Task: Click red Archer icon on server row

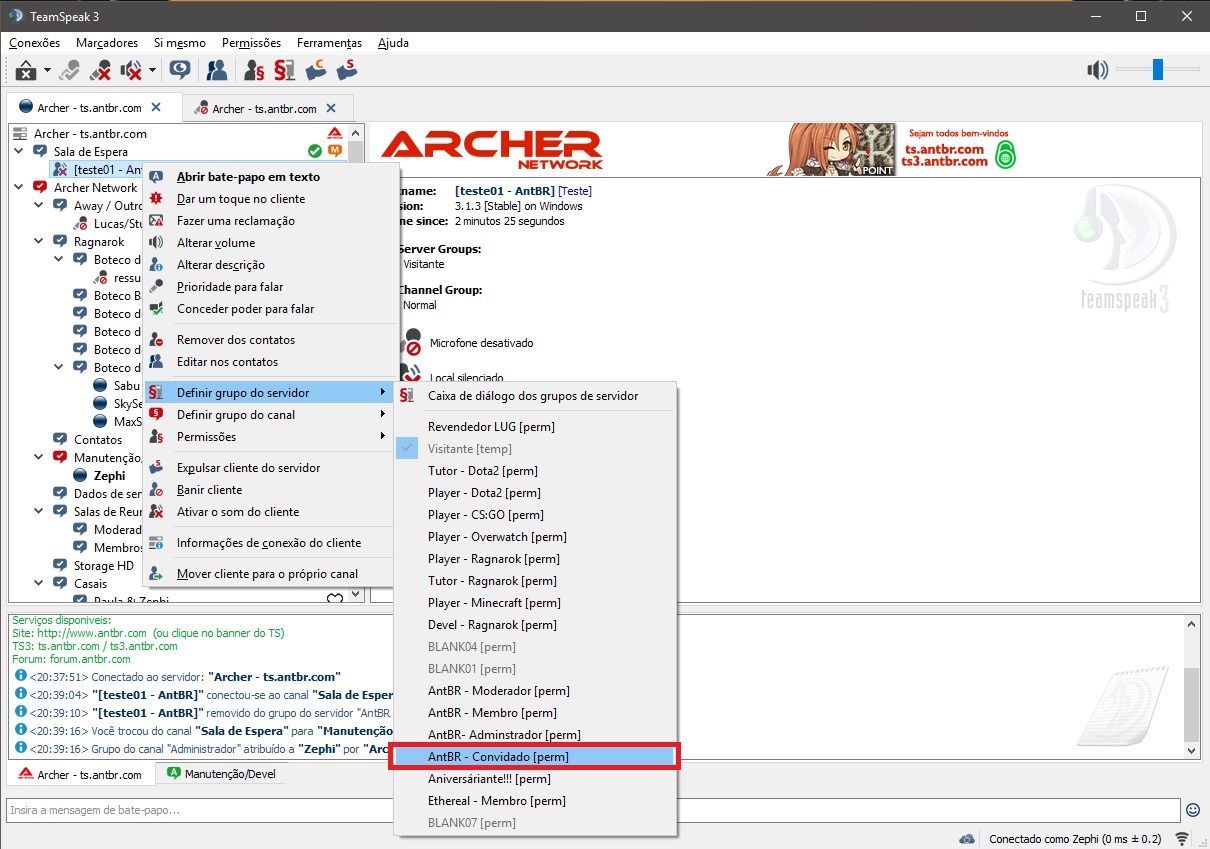Action: (x=335, y=133)
